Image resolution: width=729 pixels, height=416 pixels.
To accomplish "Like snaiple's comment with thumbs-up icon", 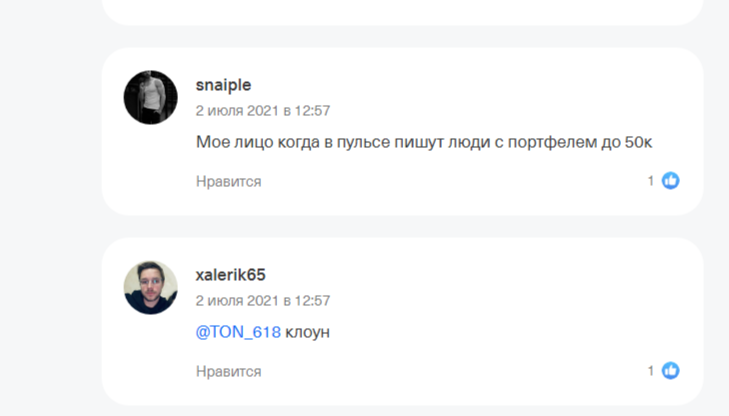I will coord(670,181).
